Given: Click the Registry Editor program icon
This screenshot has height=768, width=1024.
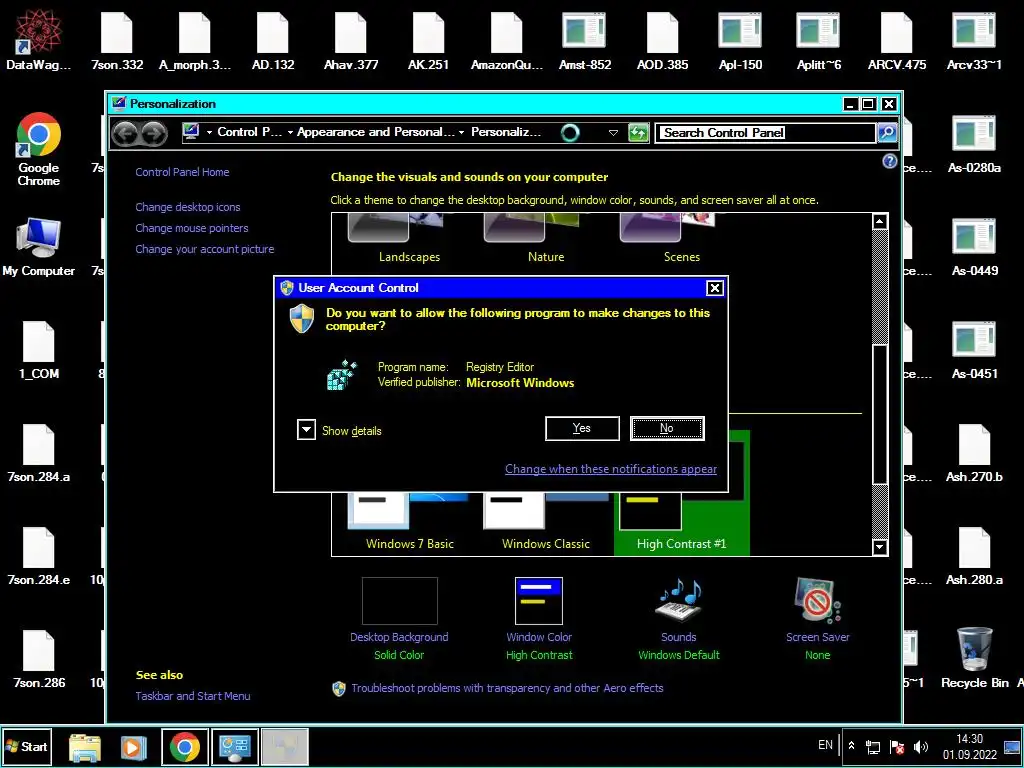Looking at the screenshot, I should point(342,375).
